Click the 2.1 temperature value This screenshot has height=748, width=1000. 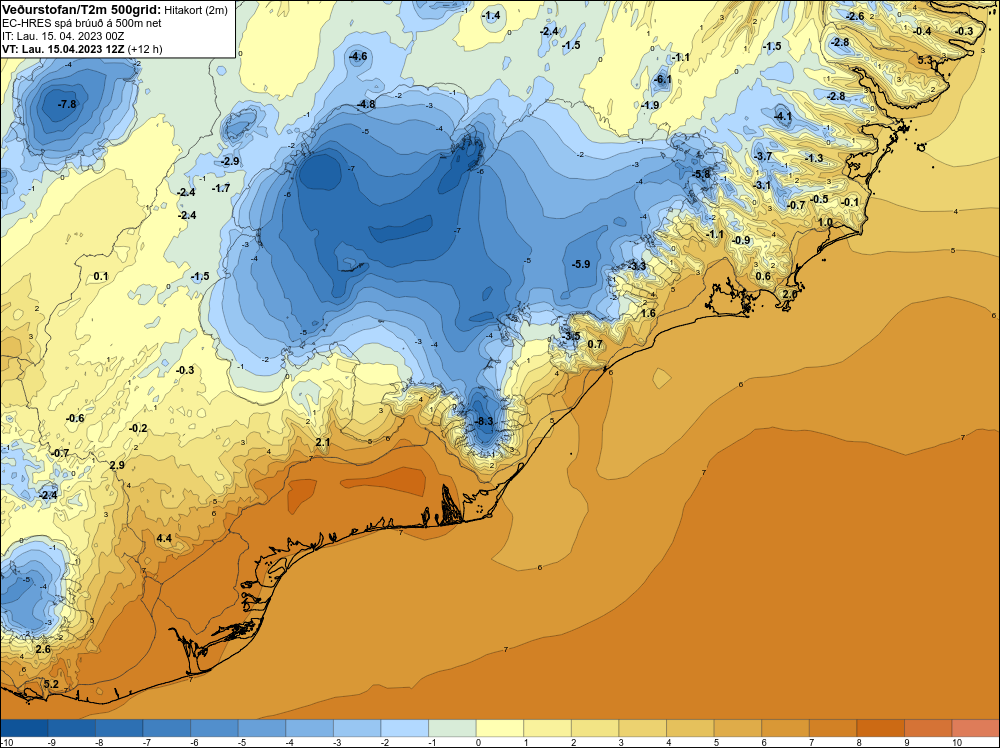[323, 442]
